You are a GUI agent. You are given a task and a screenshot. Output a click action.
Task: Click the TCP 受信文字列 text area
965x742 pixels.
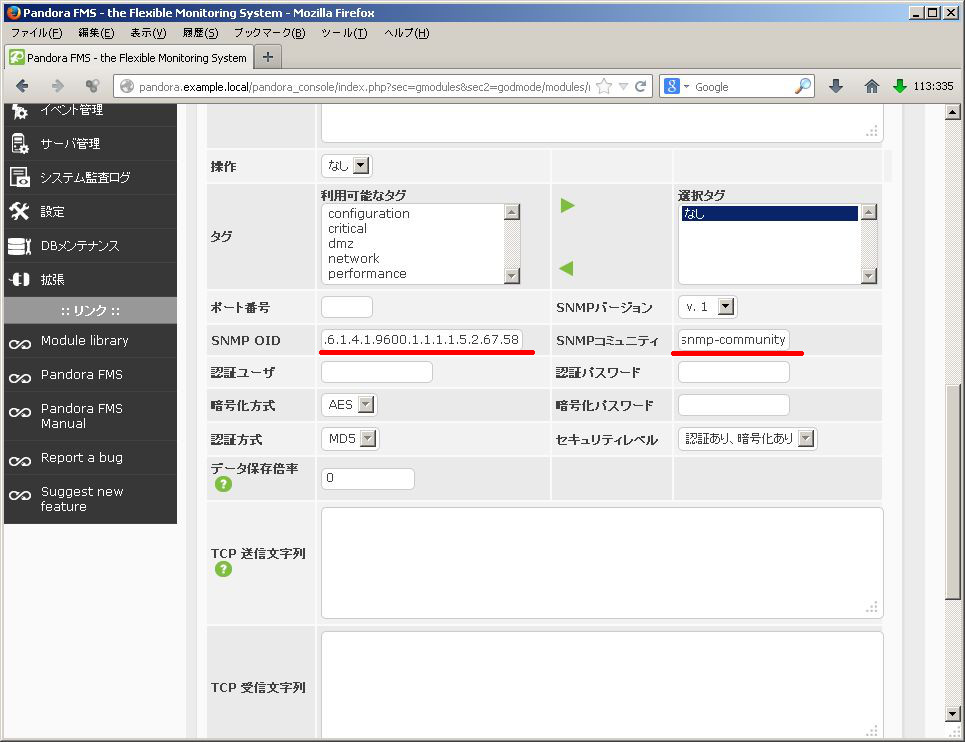coord(603,685)
